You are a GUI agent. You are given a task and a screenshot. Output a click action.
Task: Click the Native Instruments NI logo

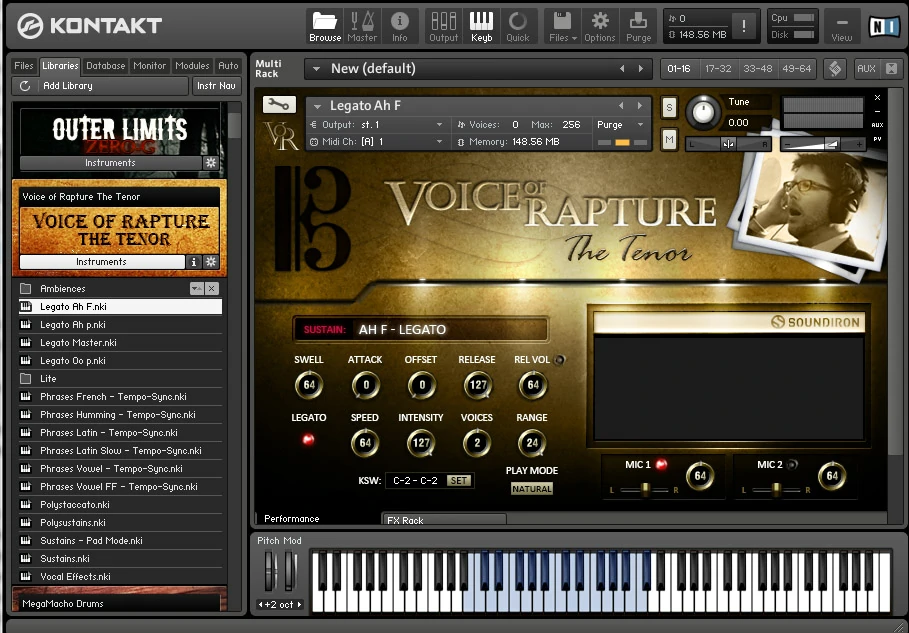pos(883,27)
